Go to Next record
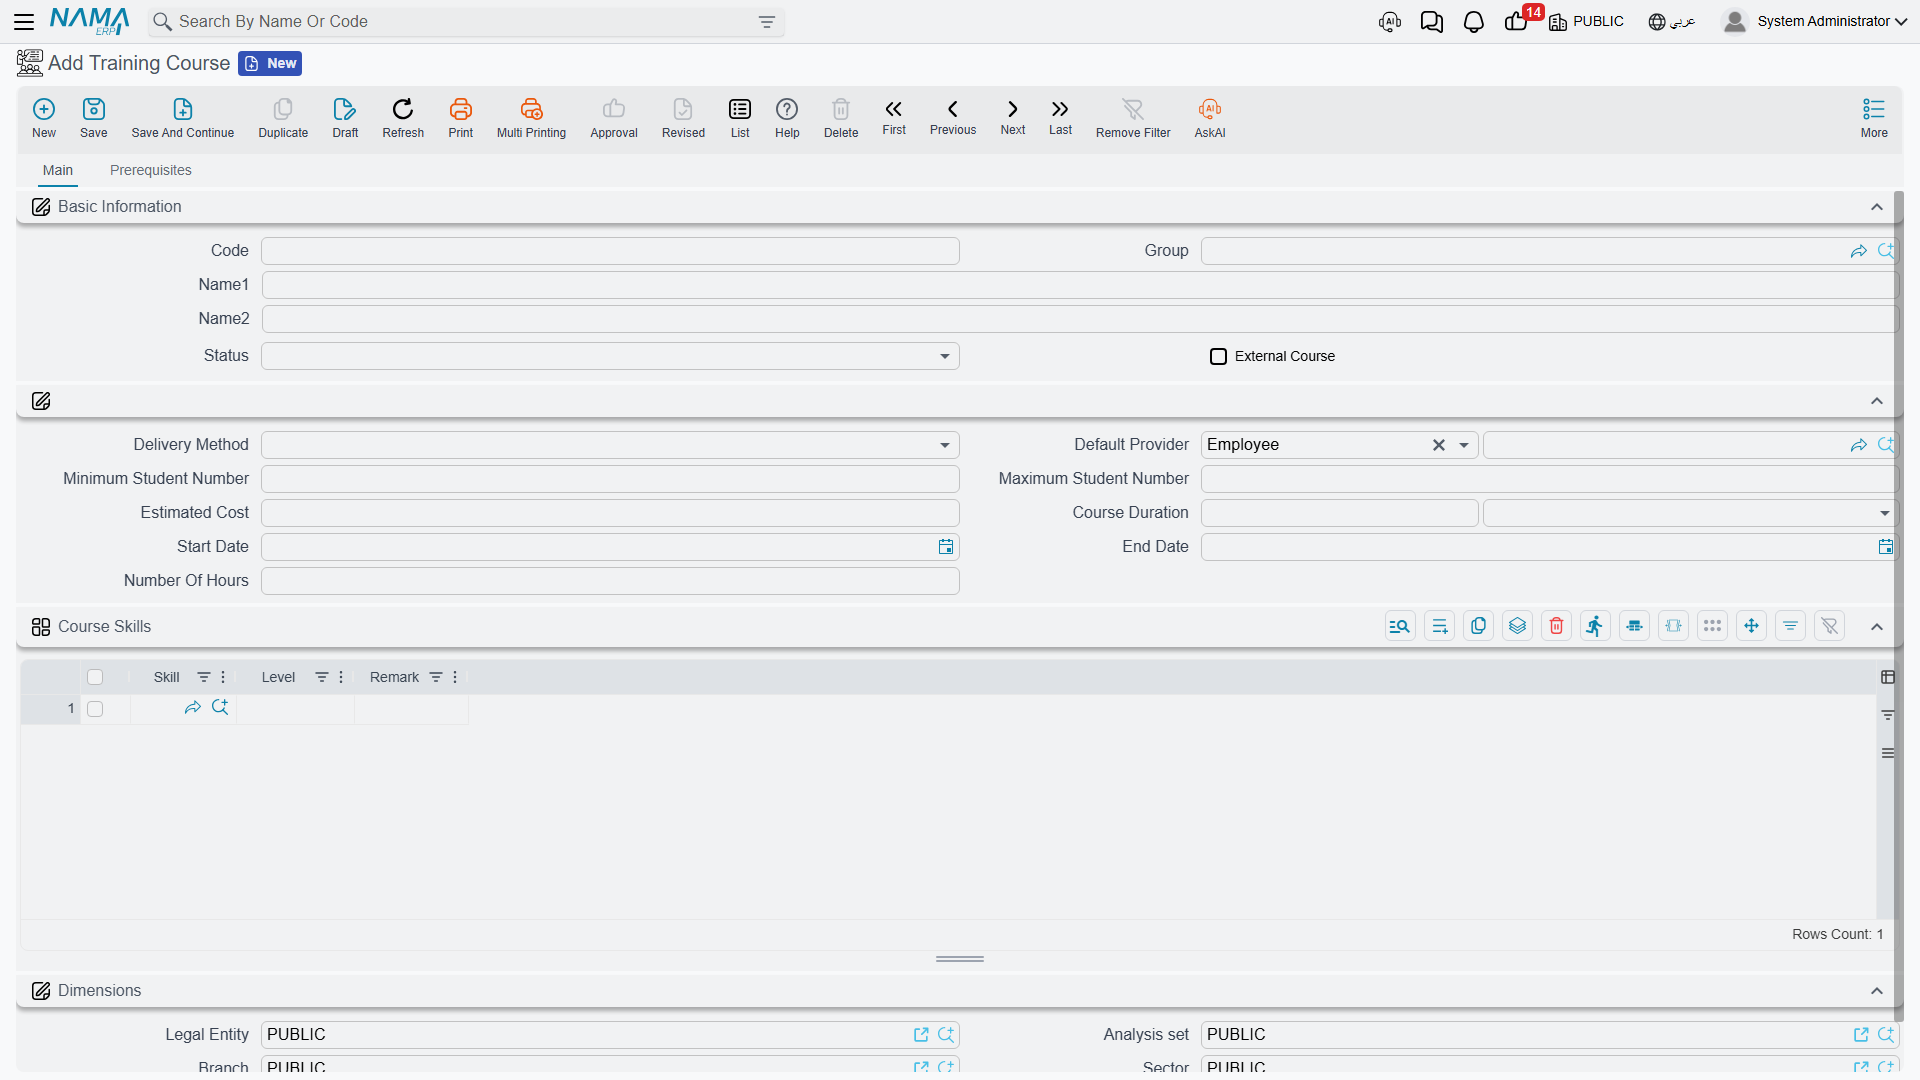This screenshot has width=1920, height=1080. click(x=1013, y=117)
